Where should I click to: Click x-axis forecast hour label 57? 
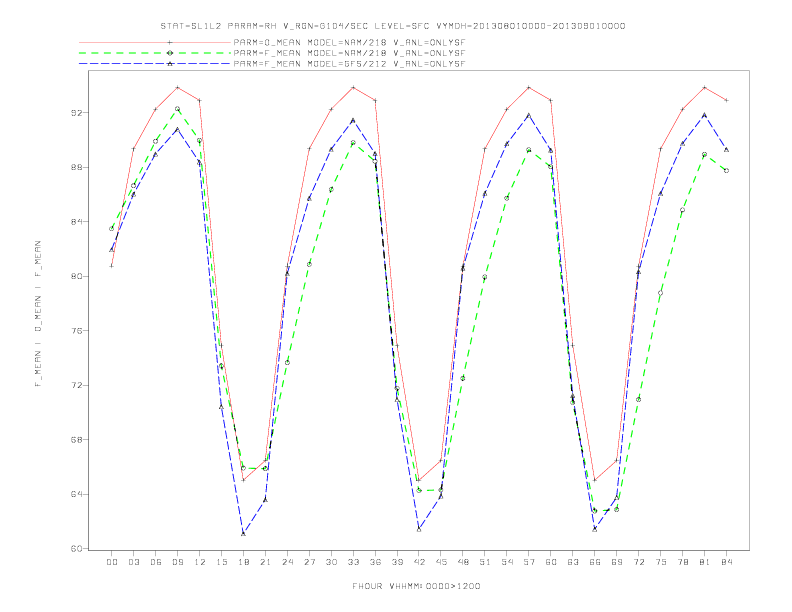click(x=529, y=562)
